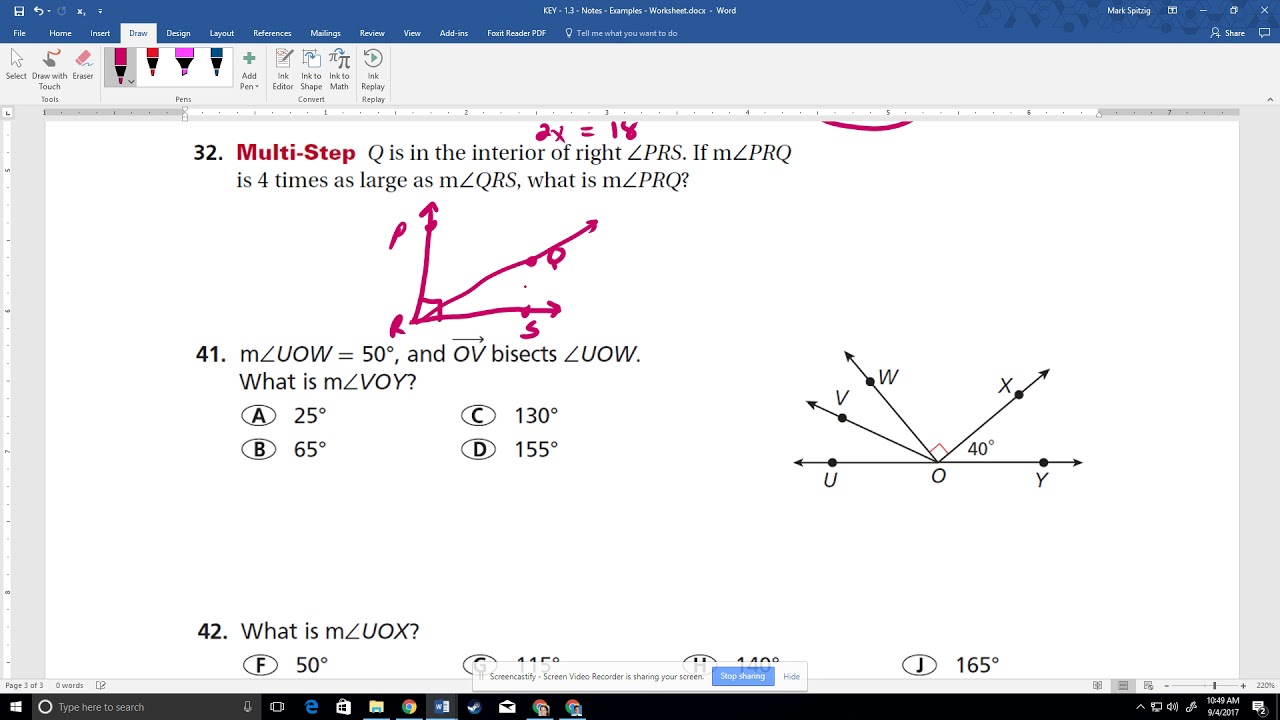Open the File tab
The height and width of the screenshot is (720, 1280).
pyautogui.click(x=19, y=33)
